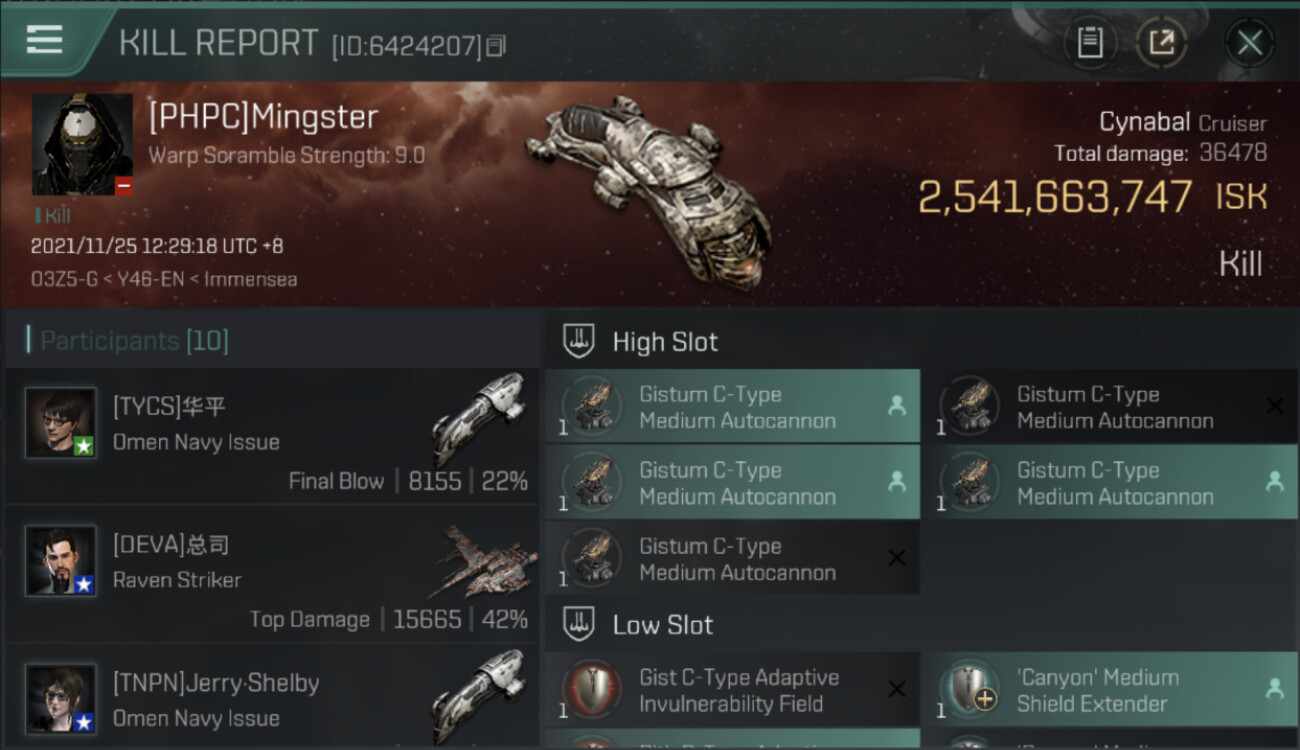Image resolution: width=1300 pixels, height=750 pixels.
Task: Click the Participants [10] header
Action: tap(128, 341)
